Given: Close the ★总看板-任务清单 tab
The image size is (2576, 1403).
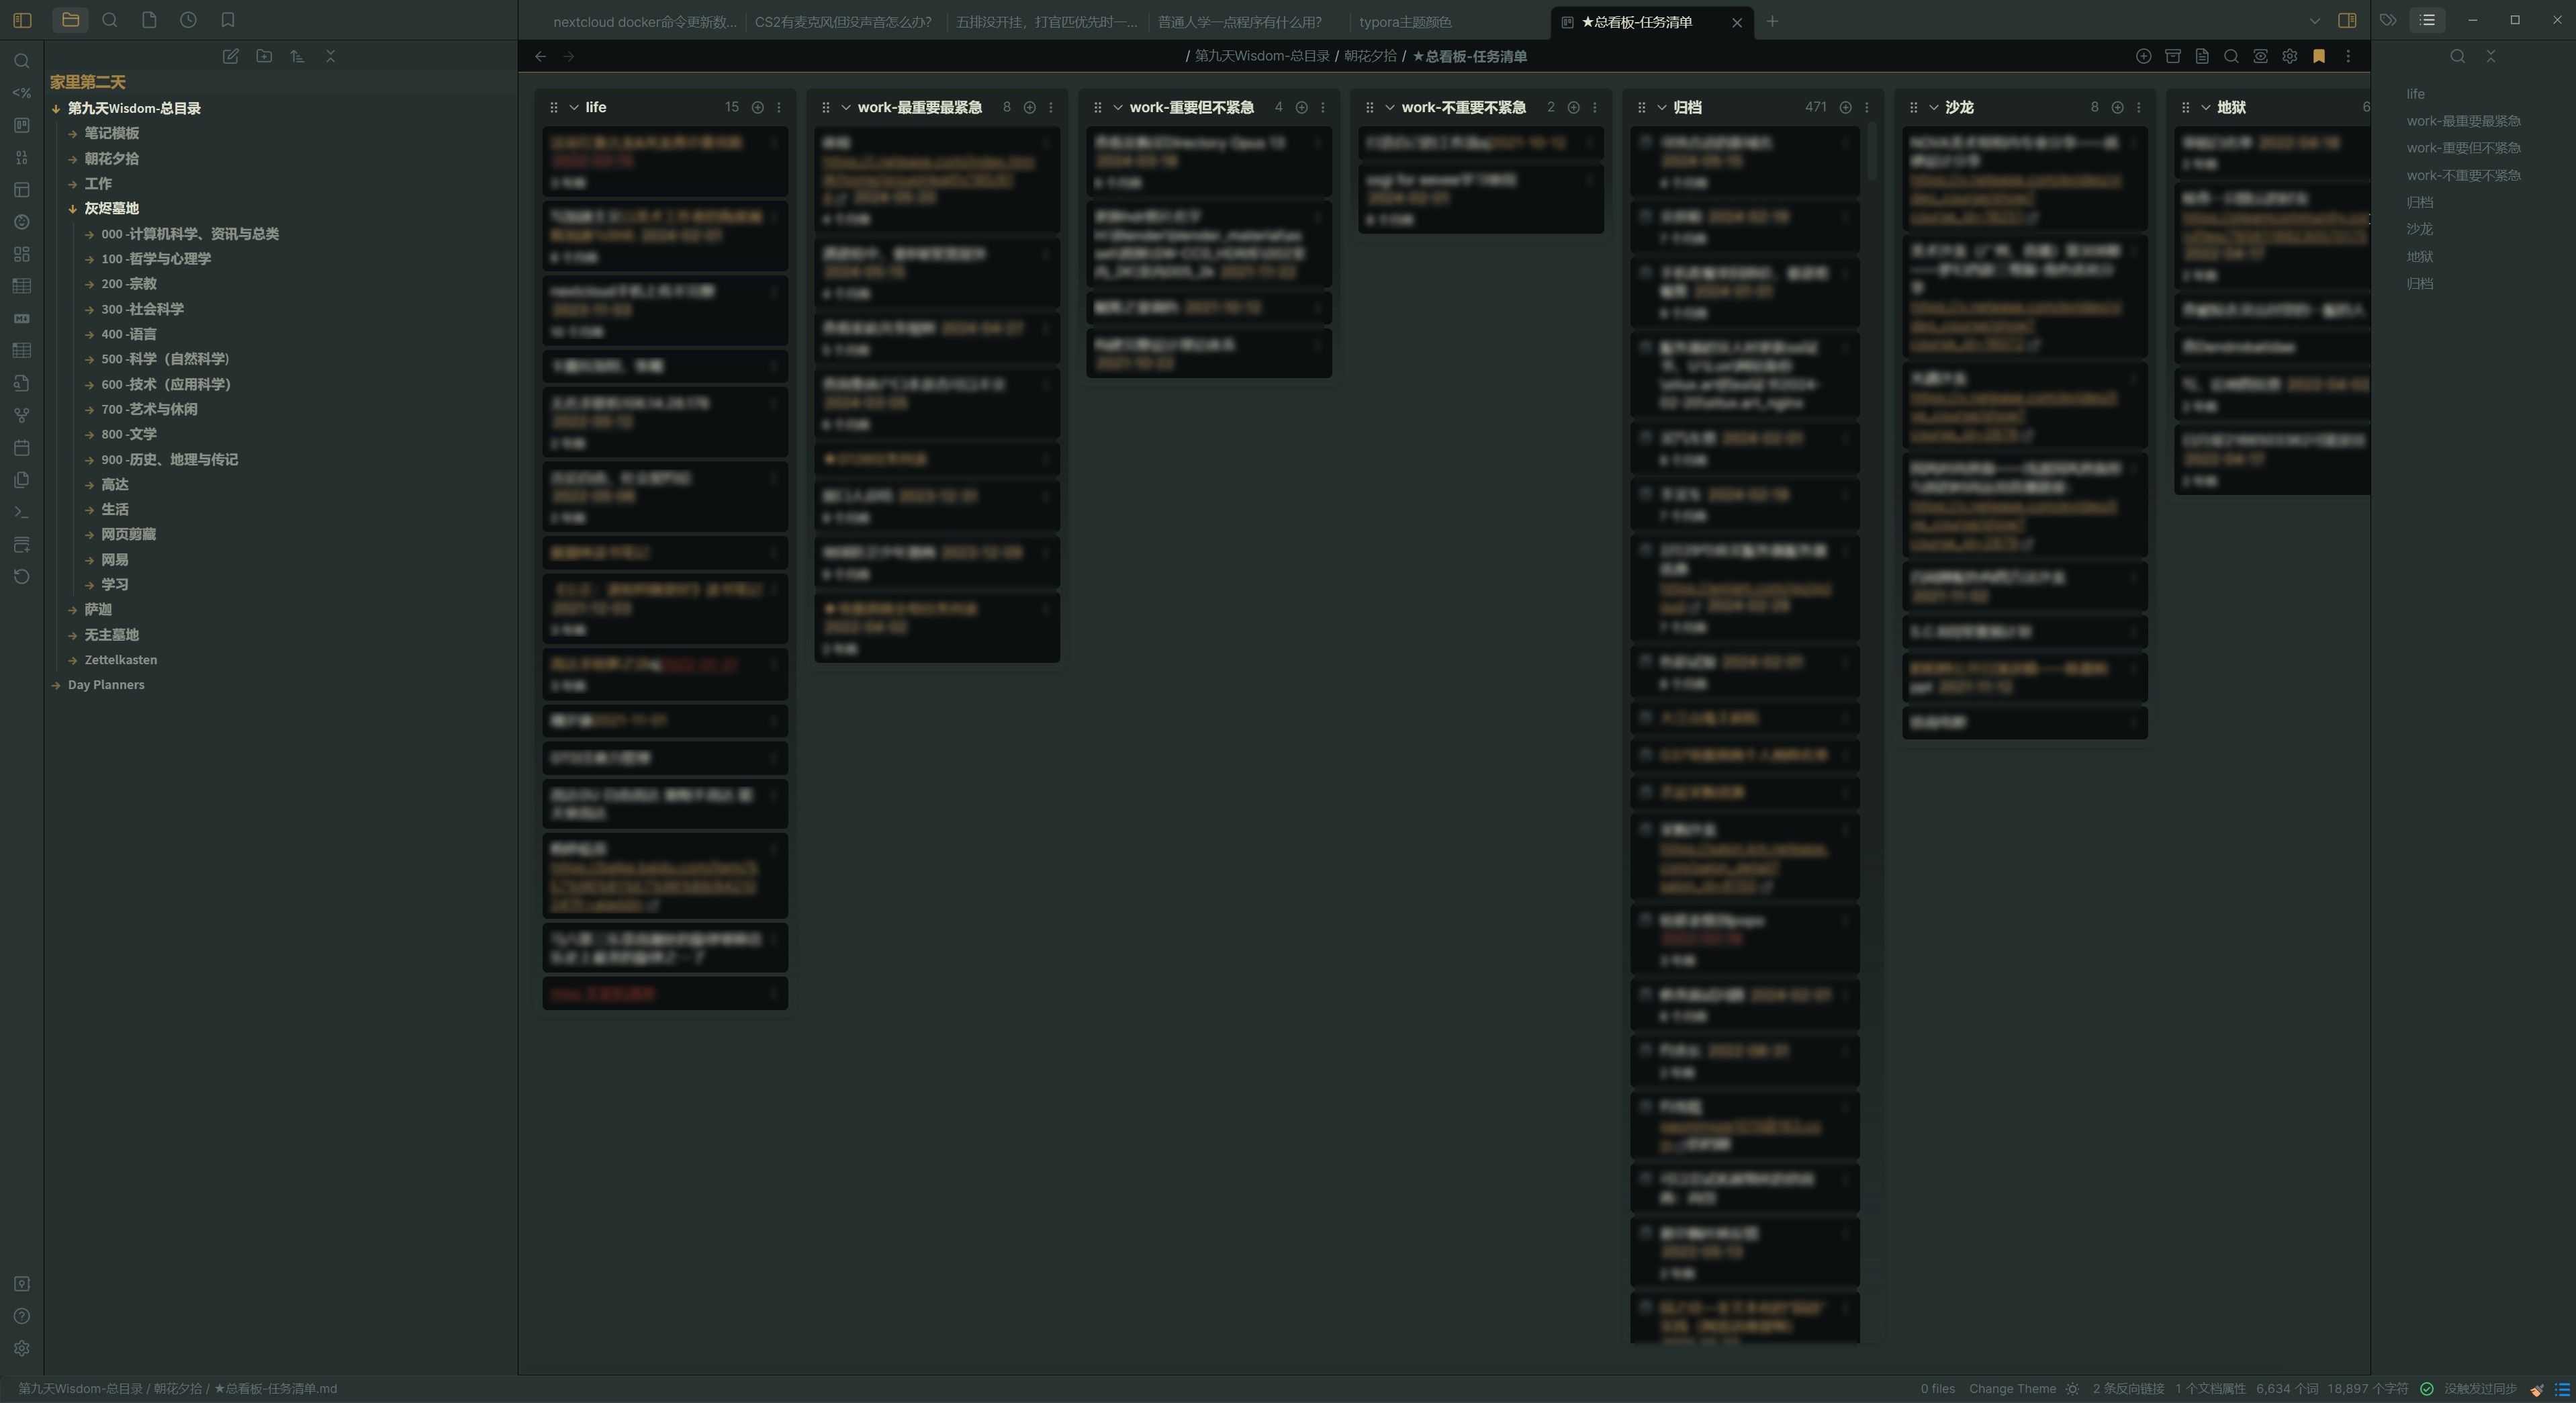Looking at the screenshot, I should coord(1737,22).
